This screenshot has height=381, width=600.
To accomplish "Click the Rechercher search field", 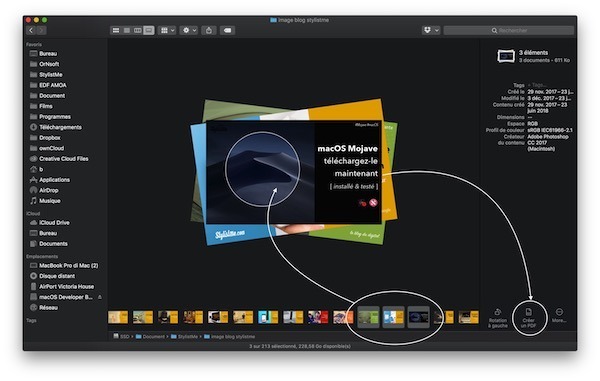I will pyautogui.click(x=509, y=30).
